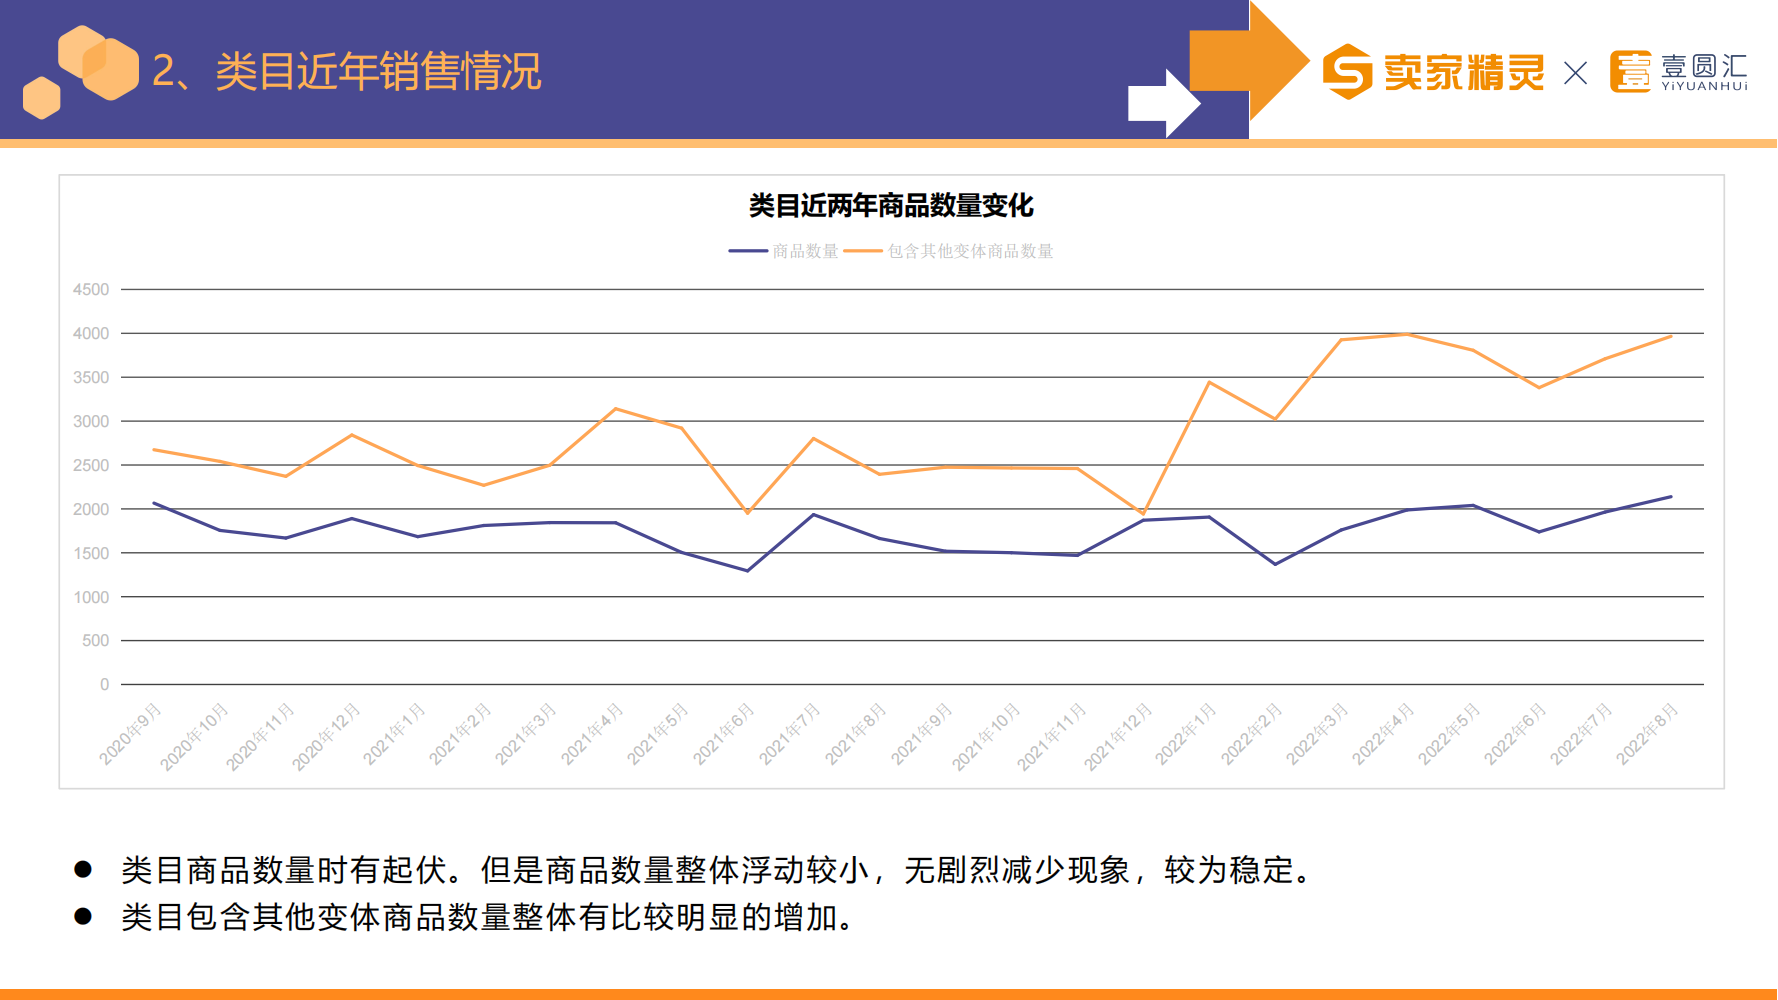Click the 2021年2月 x-axis label
The image size is (1778, 1000).
[x=460, y=734]
